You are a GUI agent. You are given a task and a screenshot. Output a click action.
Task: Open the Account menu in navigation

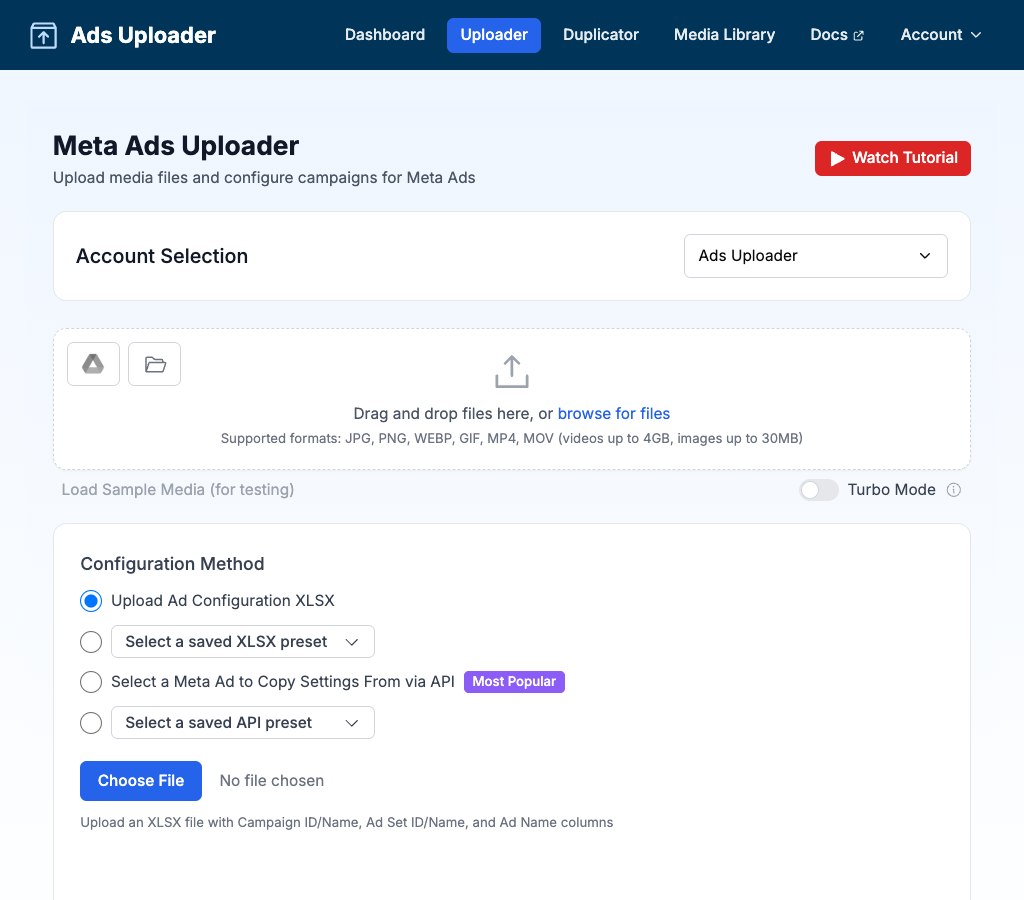point(940,35)
